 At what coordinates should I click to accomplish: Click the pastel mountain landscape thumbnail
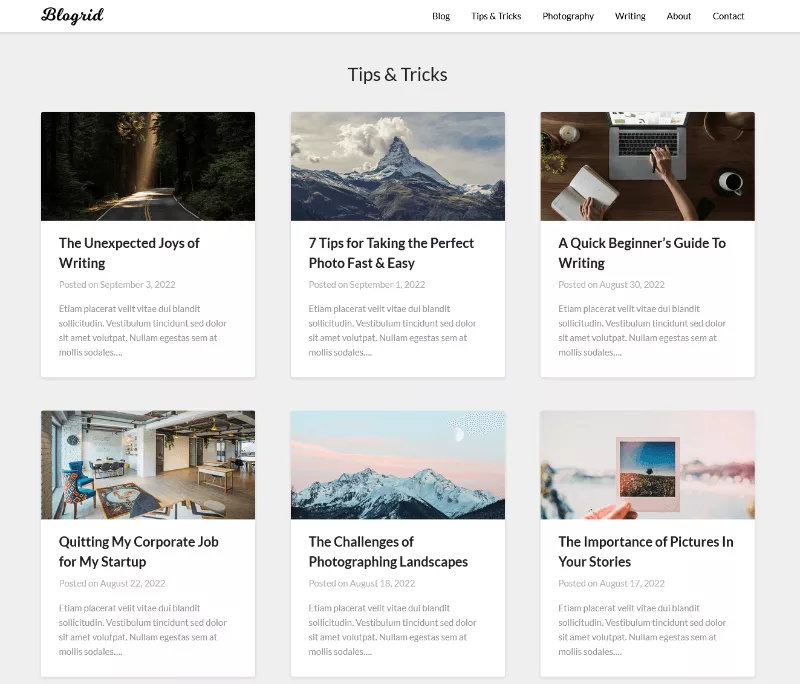click(398, 464)
